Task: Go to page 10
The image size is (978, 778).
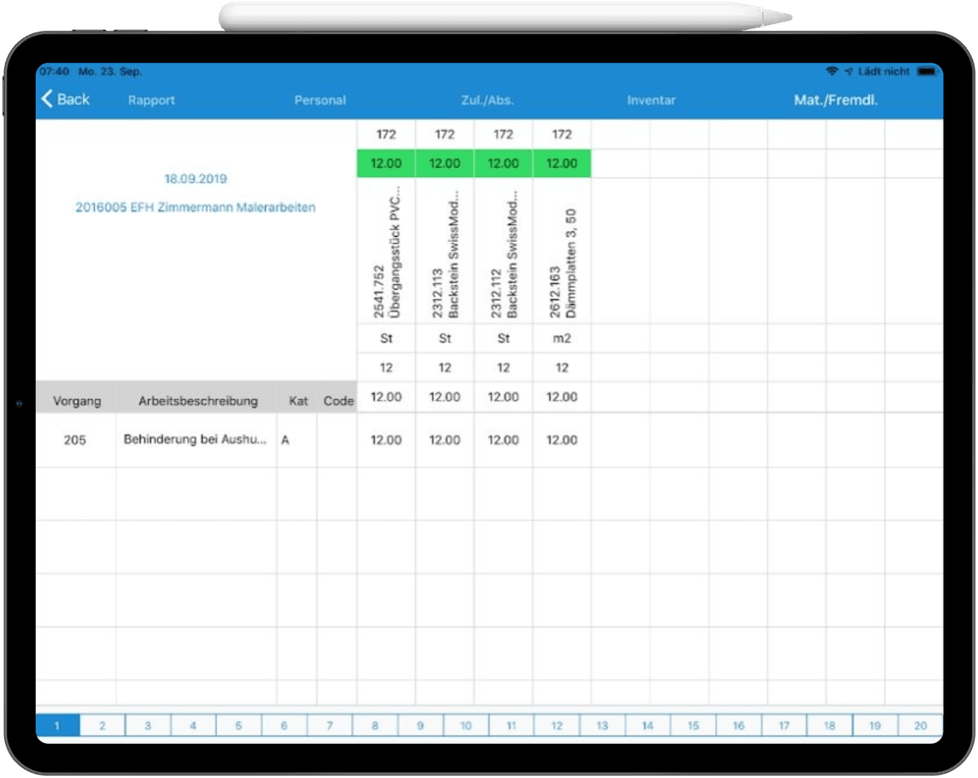Action: pos(466,726)
